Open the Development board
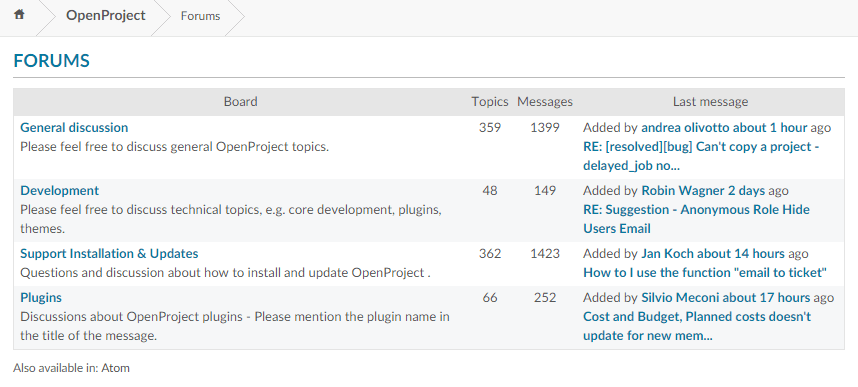Image resolution: width=858 pixels, height=387 pixels. [x=60, y=190]
